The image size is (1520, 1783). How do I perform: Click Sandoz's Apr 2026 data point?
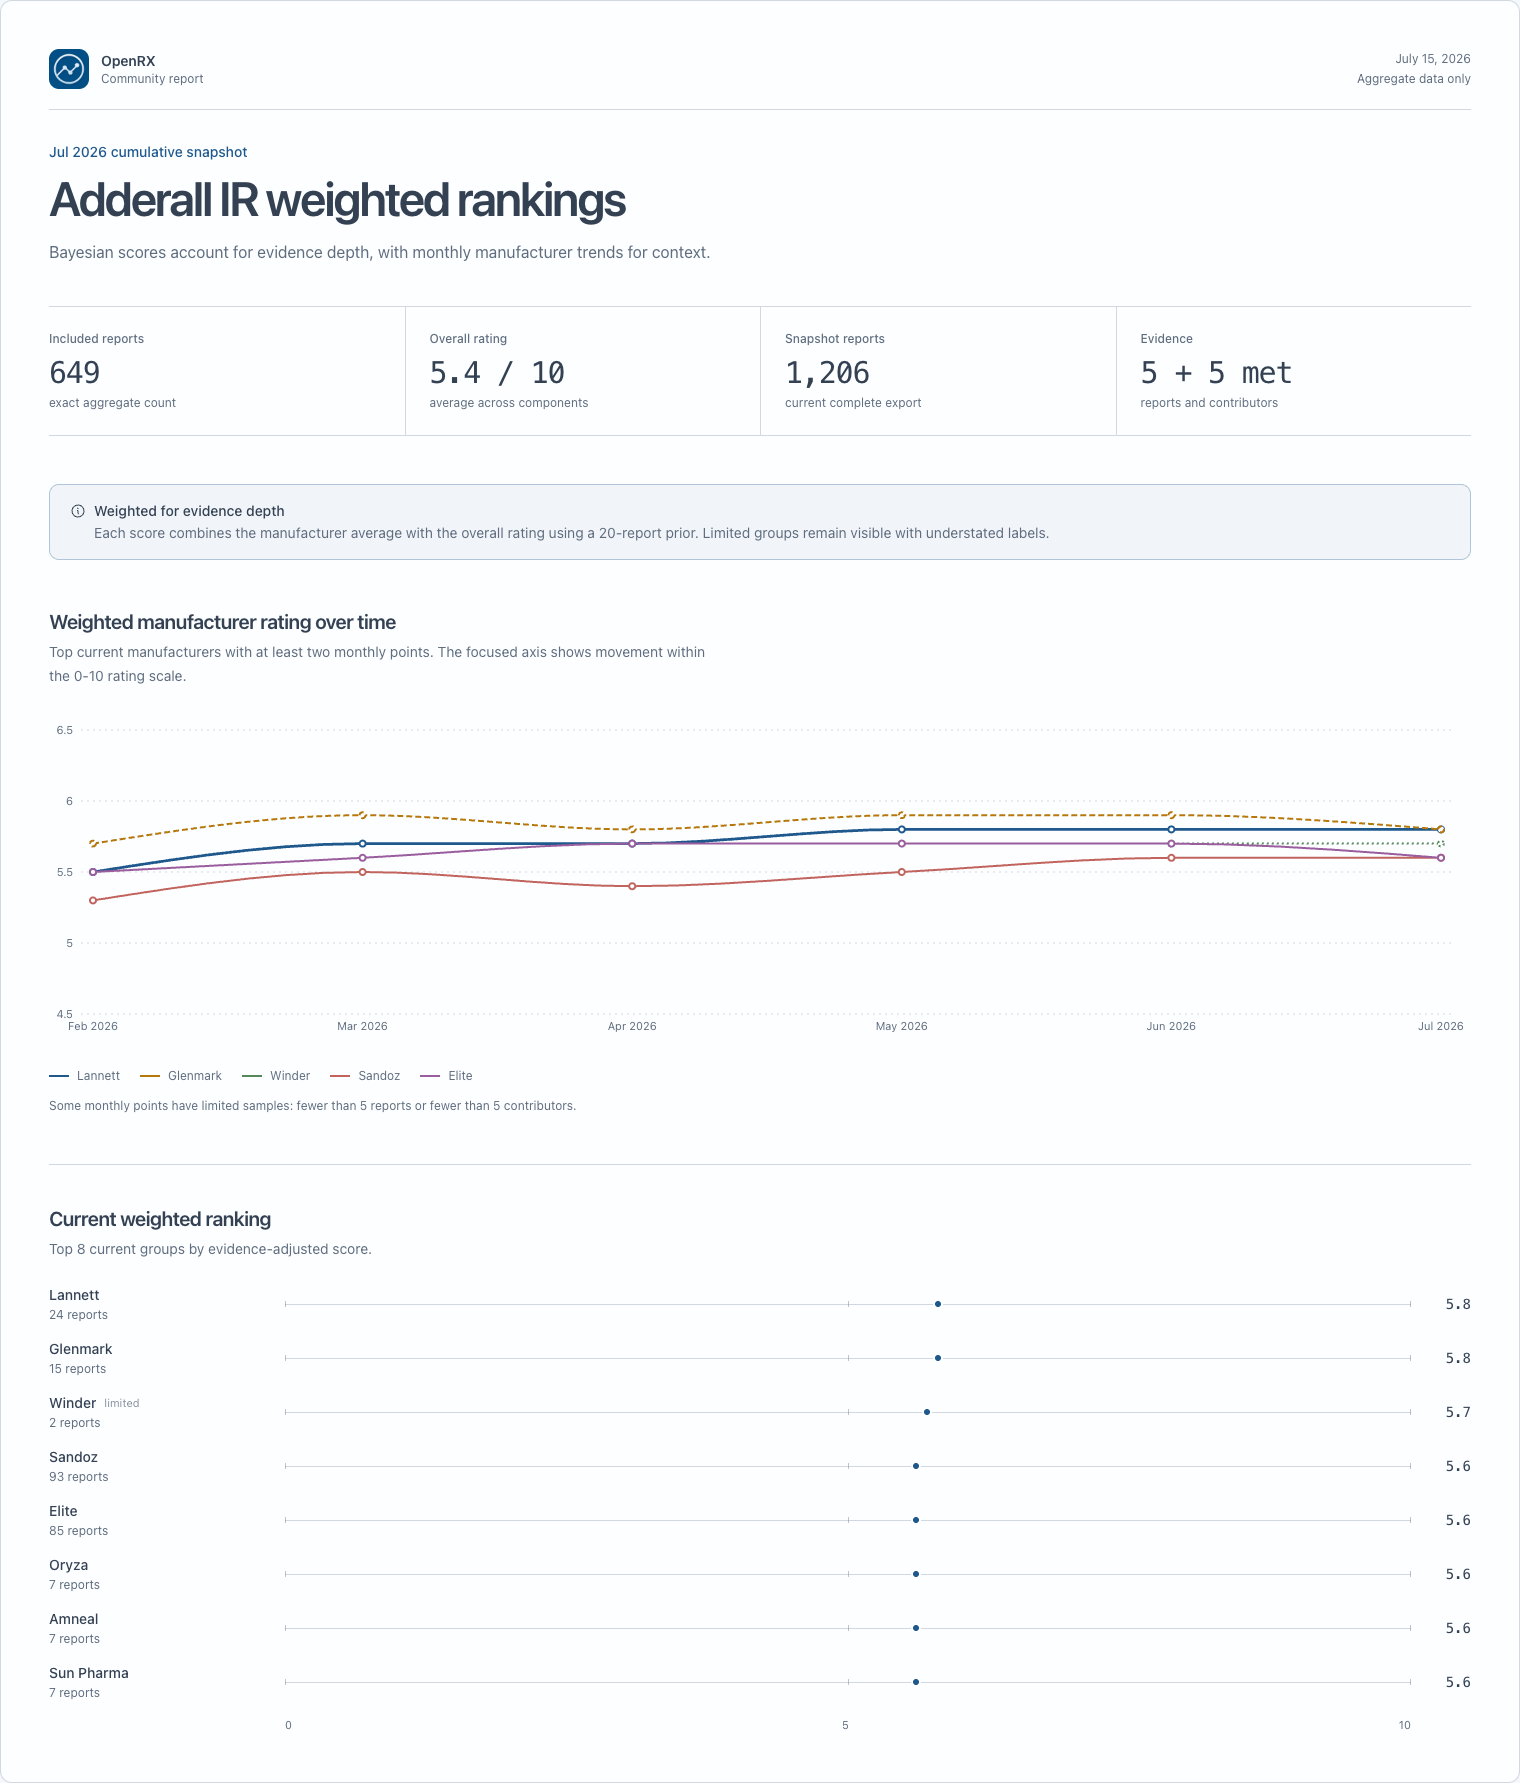[632, 886]
